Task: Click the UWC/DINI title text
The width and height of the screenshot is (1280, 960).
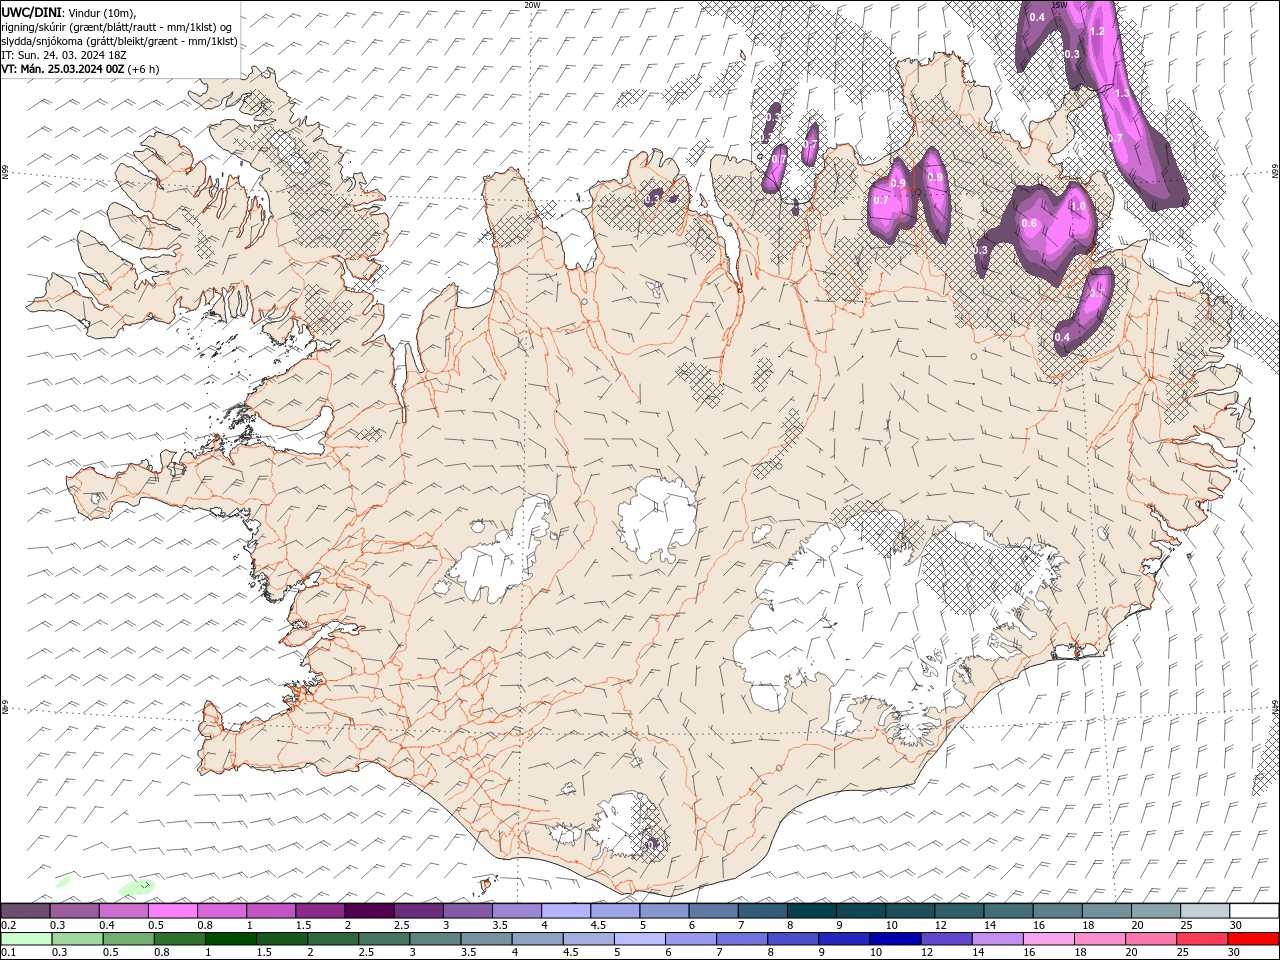Action: click(x=33, y=12)
